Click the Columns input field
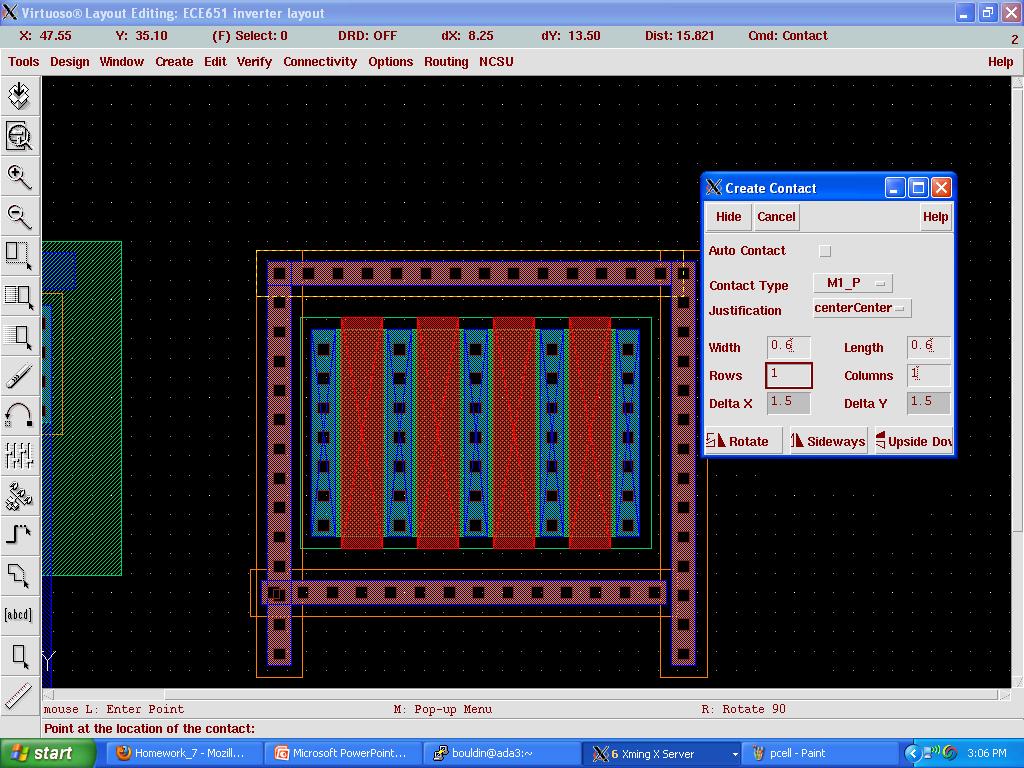 [x=929, y=376]
